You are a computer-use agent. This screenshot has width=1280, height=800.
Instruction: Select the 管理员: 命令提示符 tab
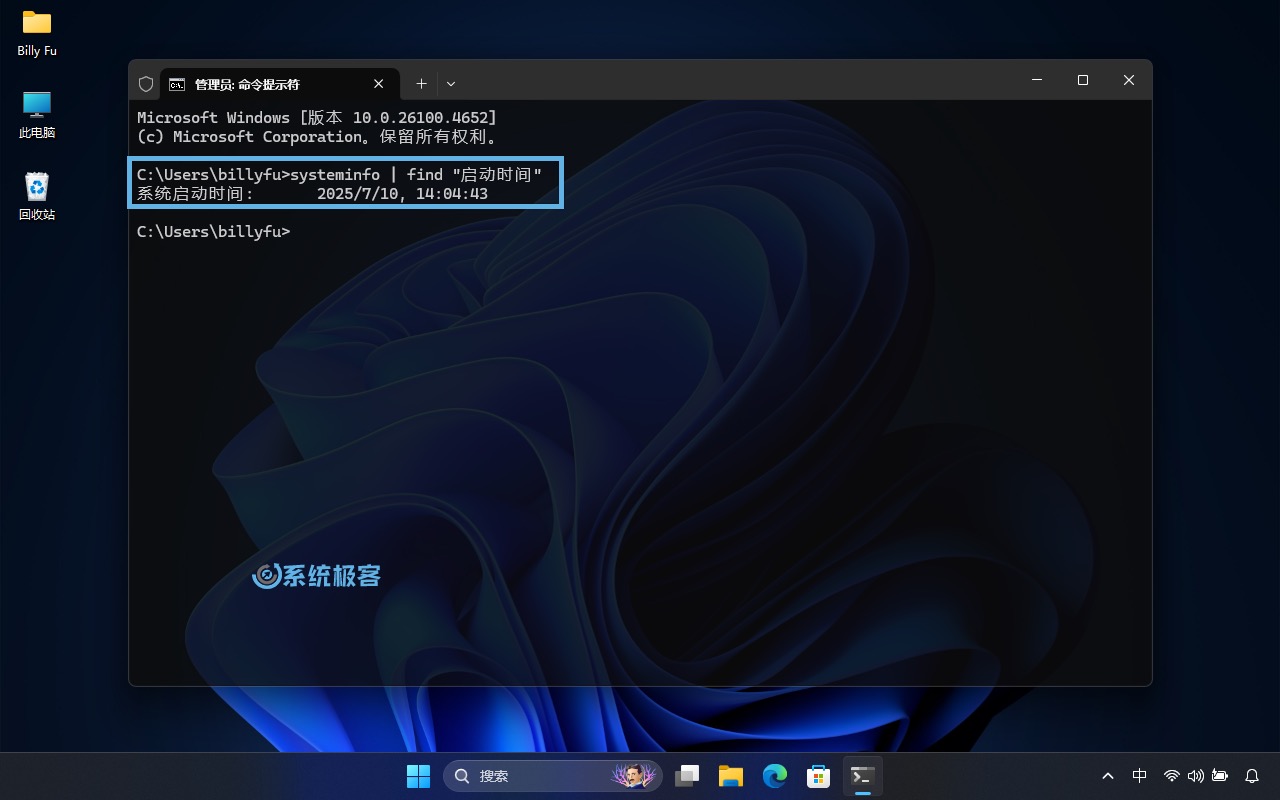(279, 84)
